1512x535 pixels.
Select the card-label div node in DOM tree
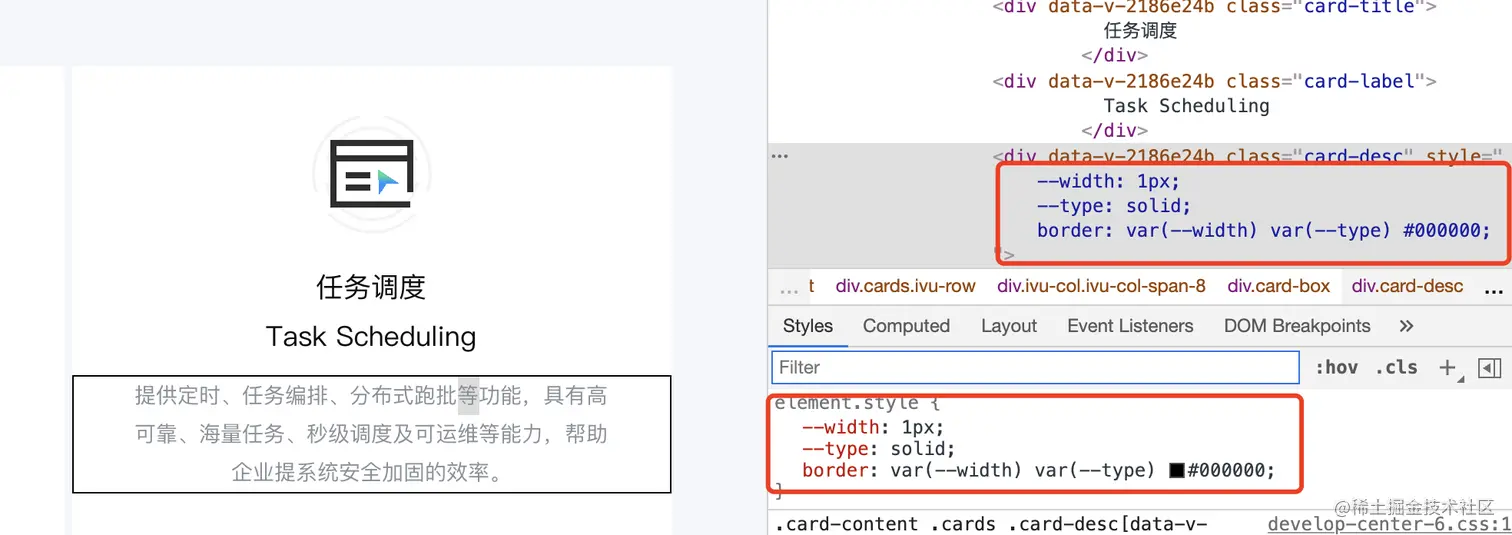(x=1215, y=81)
